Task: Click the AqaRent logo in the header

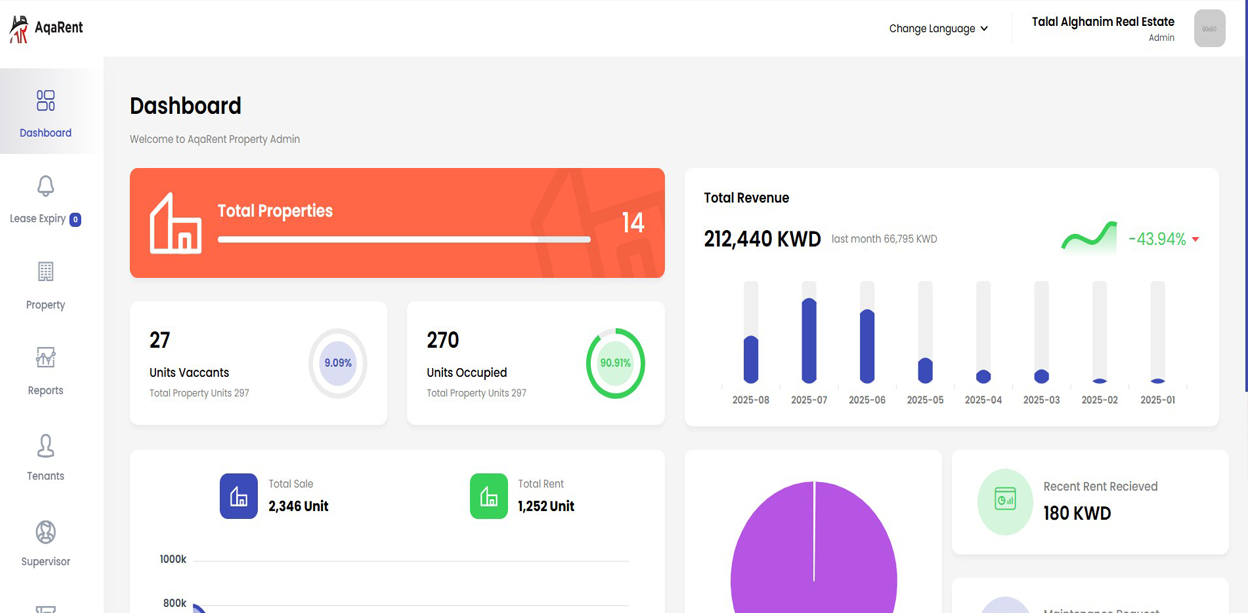Action: click(x=46, y=29)
